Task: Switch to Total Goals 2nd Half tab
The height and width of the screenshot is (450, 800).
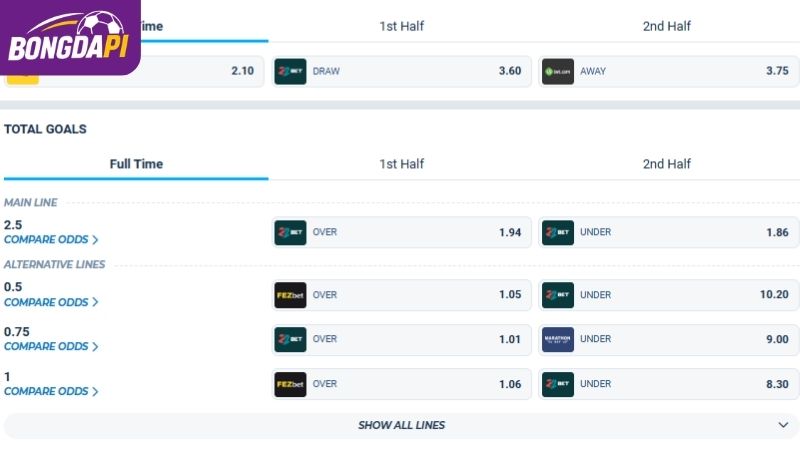Action: pos(666,164)
